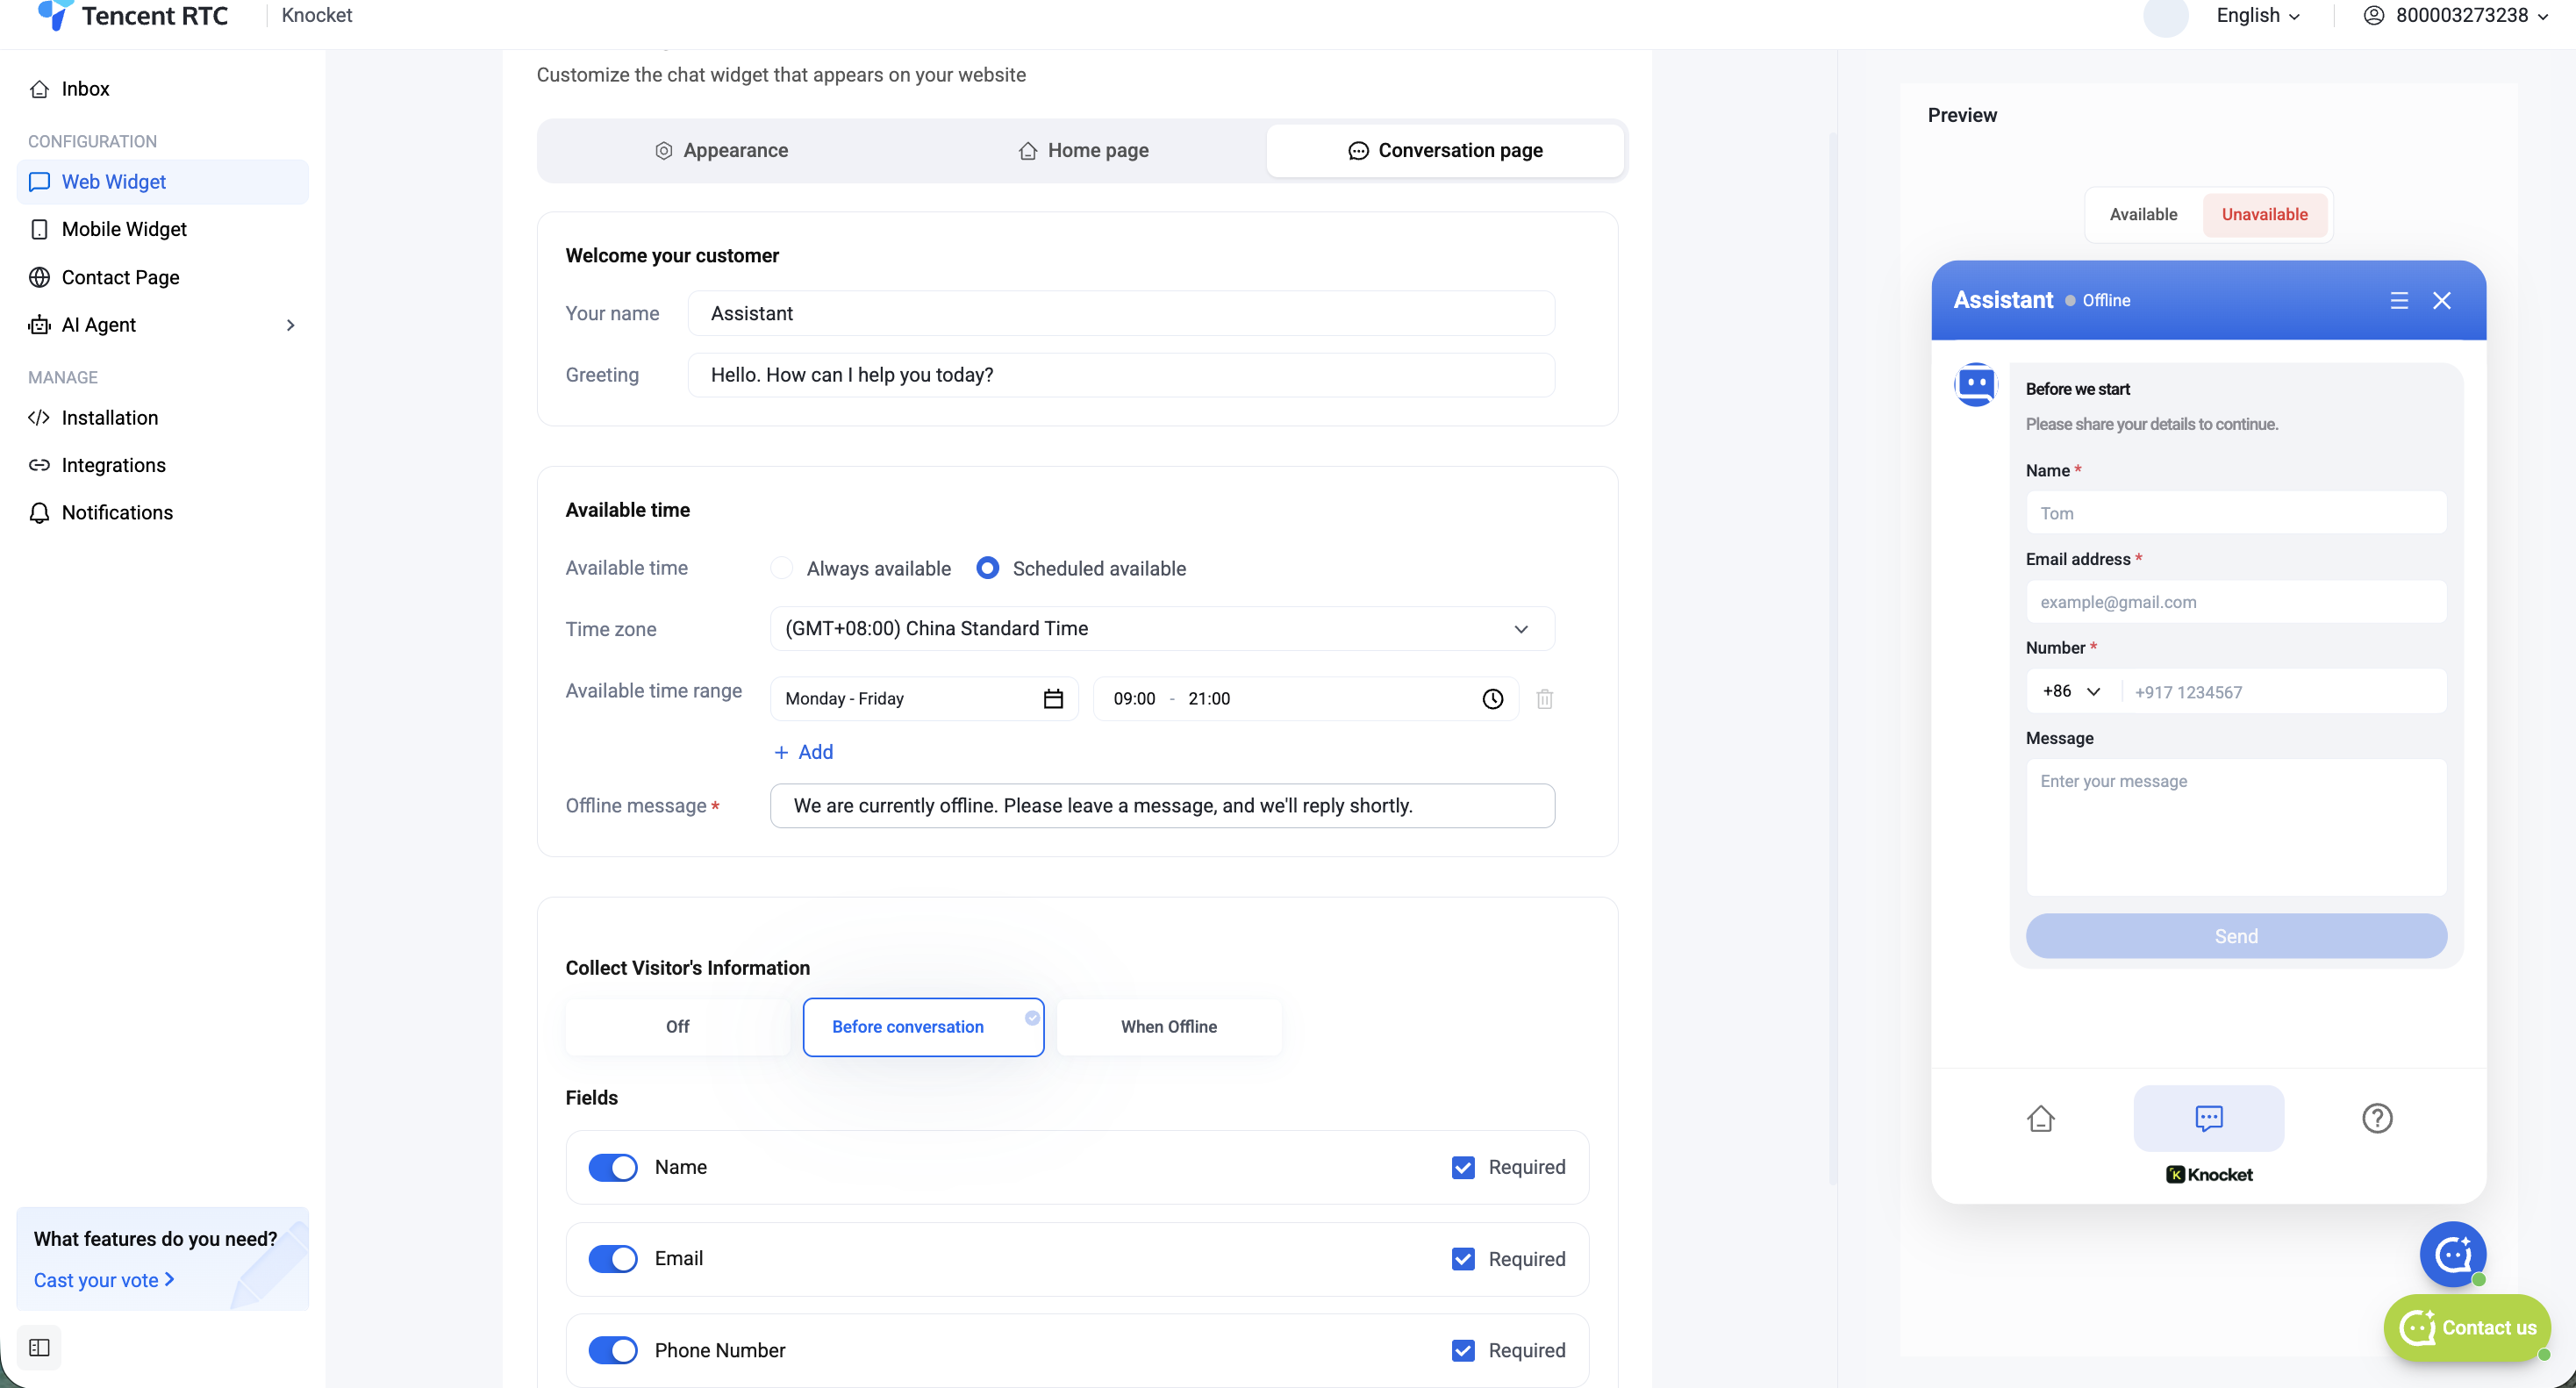The width and height of the screenshot is (2576, 1388).
Task: Open the +86 country code dropdown
Action: [x=2071, y=691]
